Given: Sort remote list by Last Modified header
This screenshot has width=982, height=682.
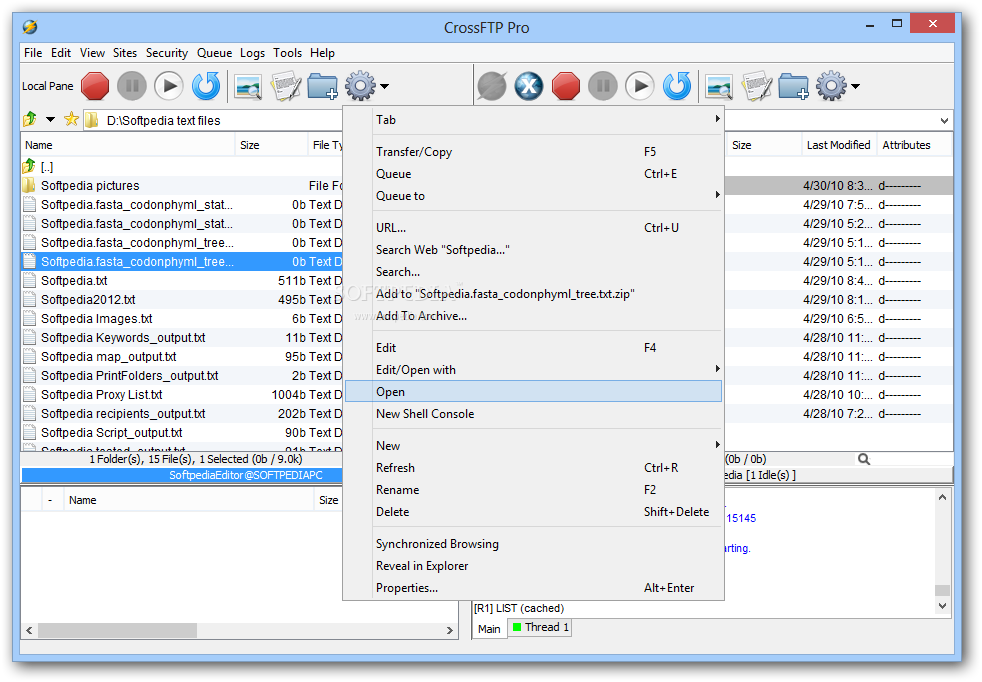Looking at the screenshot, I should (x=838, y=145).
